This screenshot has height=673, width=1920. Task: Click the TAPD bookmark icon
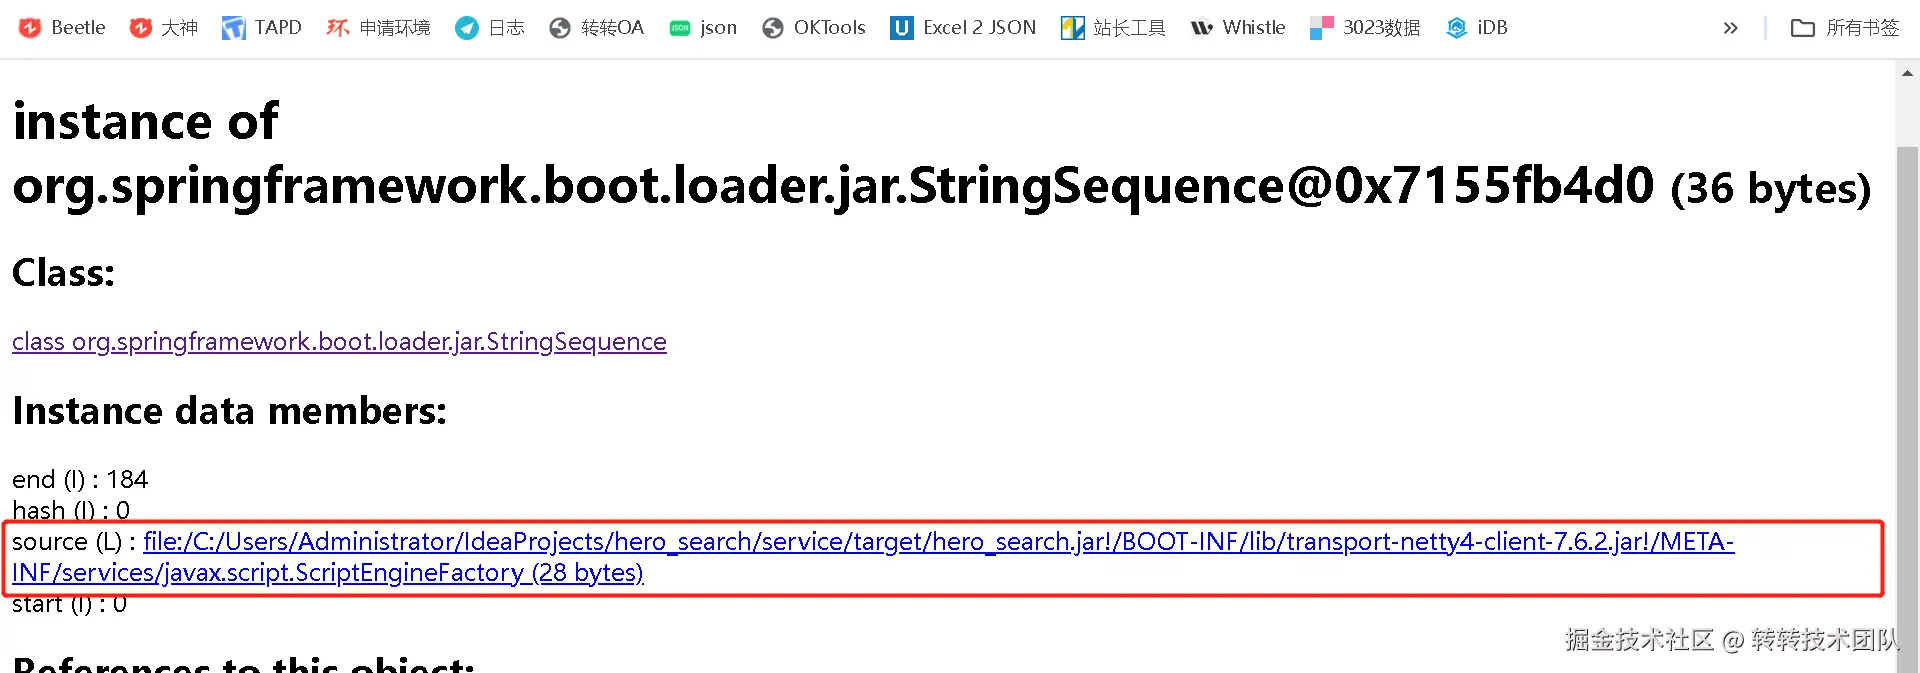(233, 28)
